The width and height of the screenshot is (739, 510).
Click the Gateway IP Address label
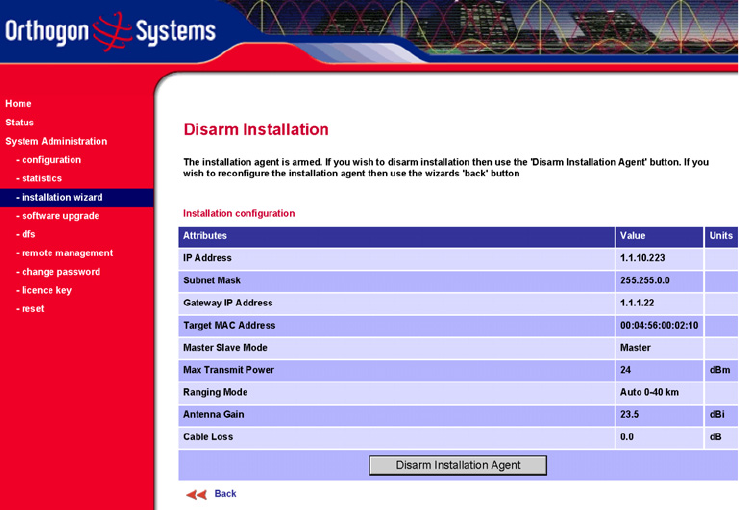[x=228, y=303]
